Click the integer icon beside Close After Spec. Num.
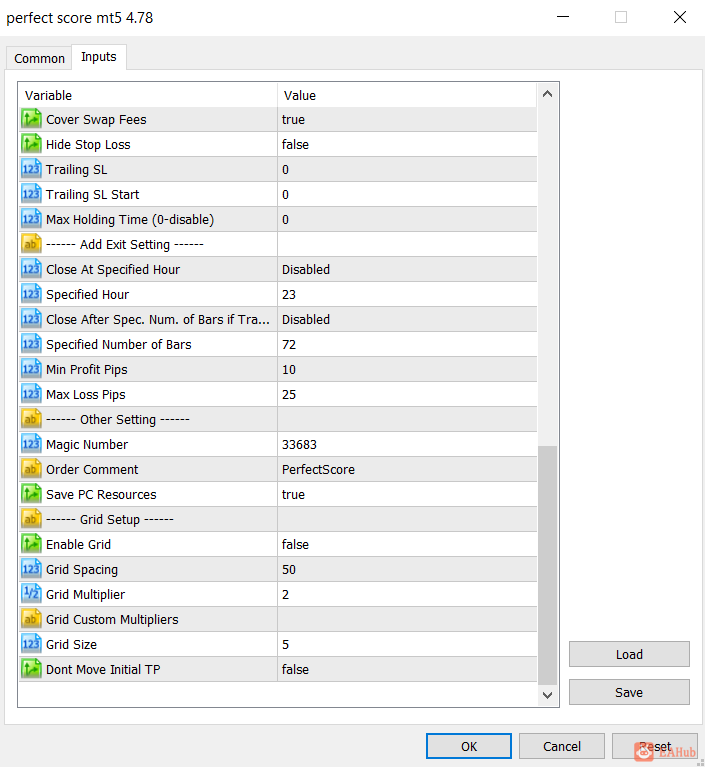The height and width of the screenshot is (767, 705). [x=31, y=319]
